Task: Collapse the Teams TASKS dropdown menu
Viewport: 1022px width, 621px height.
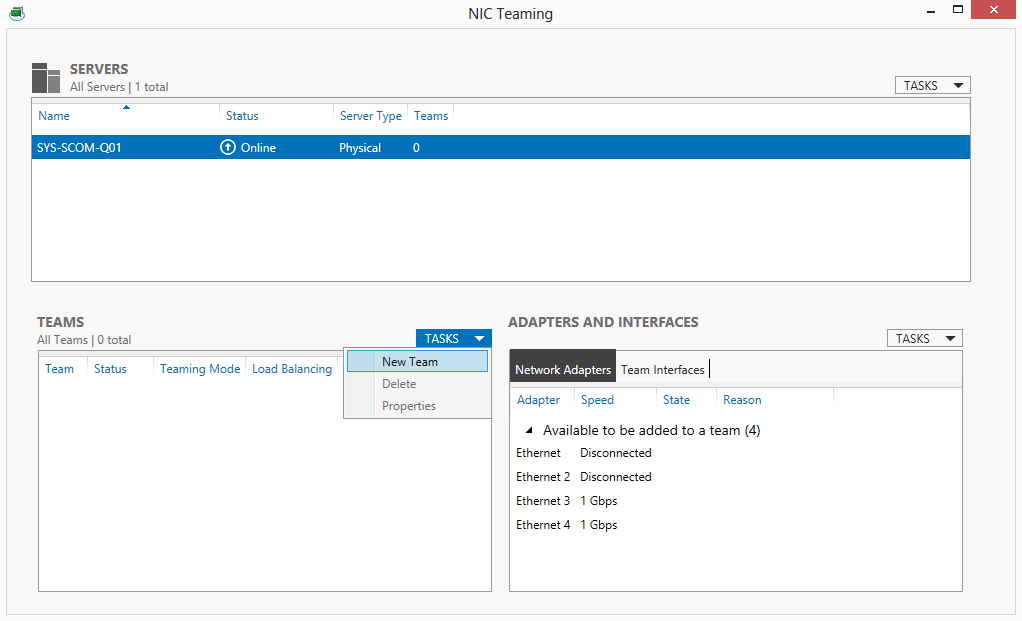Action: pyautogui.click(x=453, y=339)
